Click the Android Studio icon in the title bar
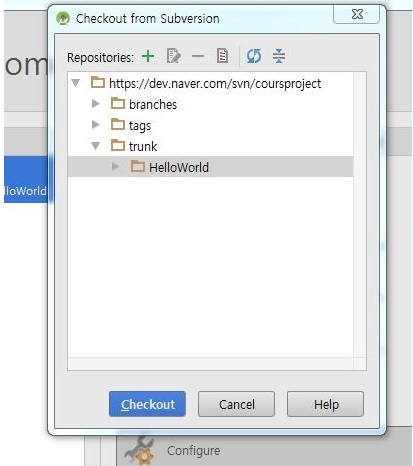413x466 pixels. tap(63, 18)
